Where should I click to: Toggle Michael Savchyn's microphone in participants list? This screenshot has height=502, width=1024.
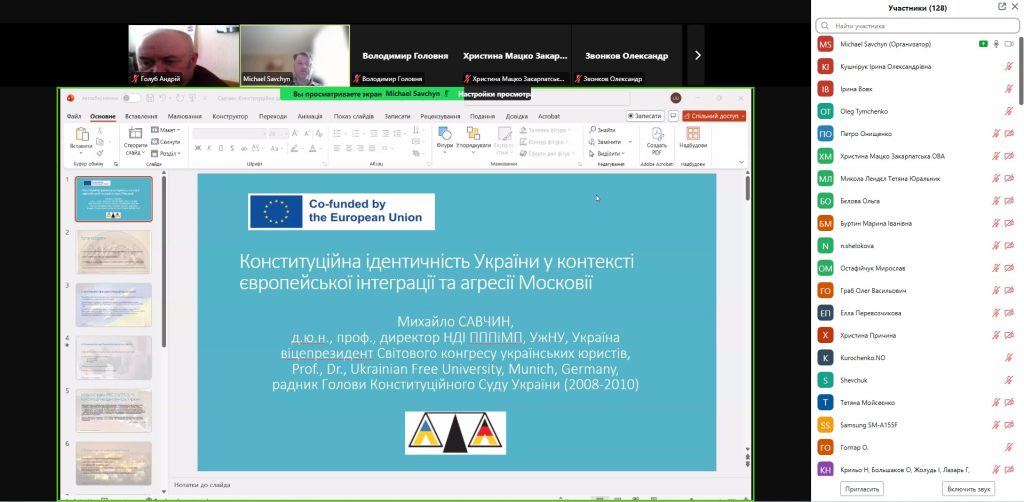coord(997,44)
